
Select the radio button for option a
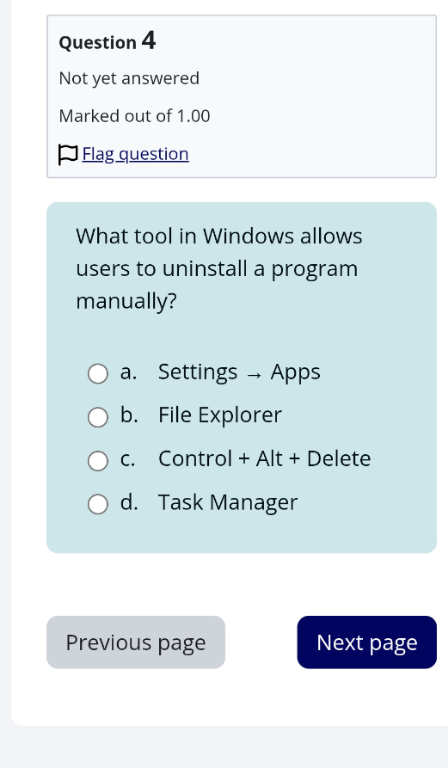pos(98,374)
